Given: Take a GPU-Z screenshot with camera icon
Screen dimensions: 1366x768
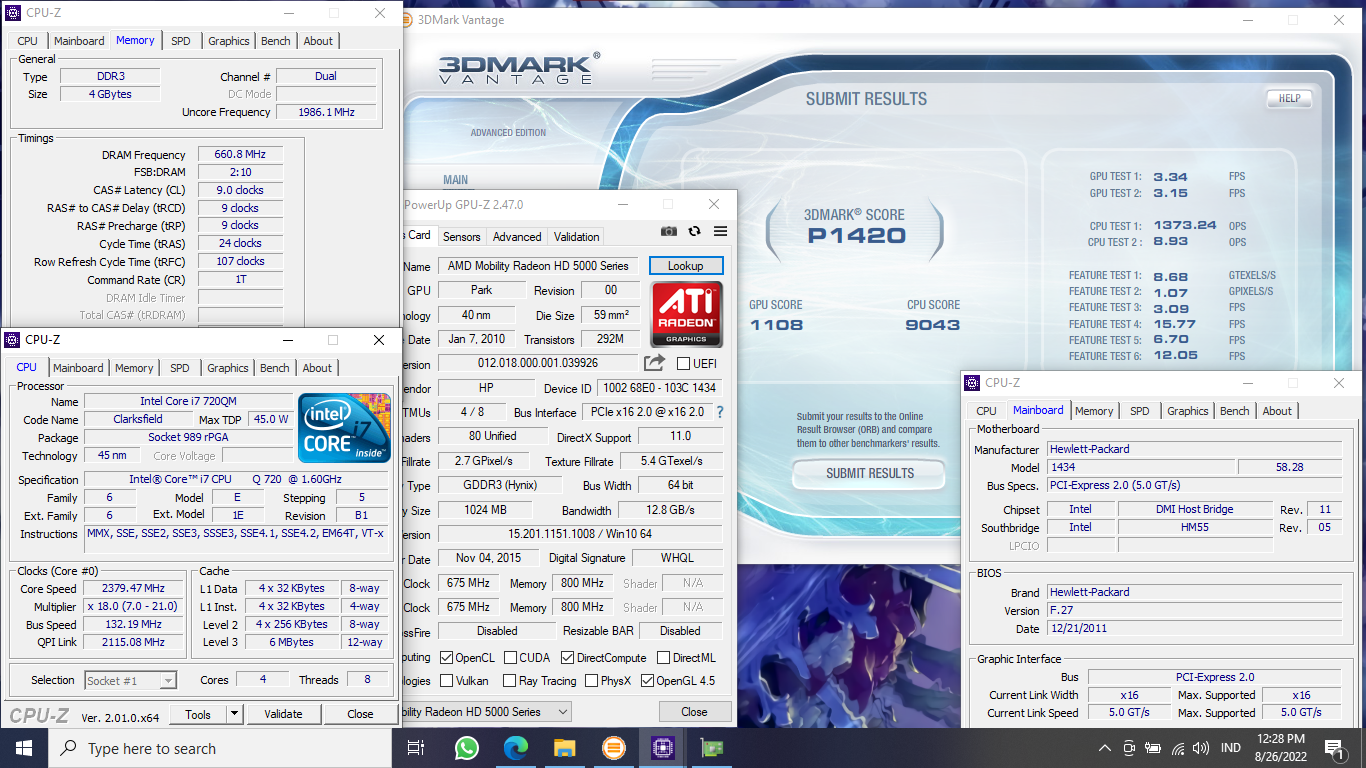Looking at the screenshot, I should point(669,231).
